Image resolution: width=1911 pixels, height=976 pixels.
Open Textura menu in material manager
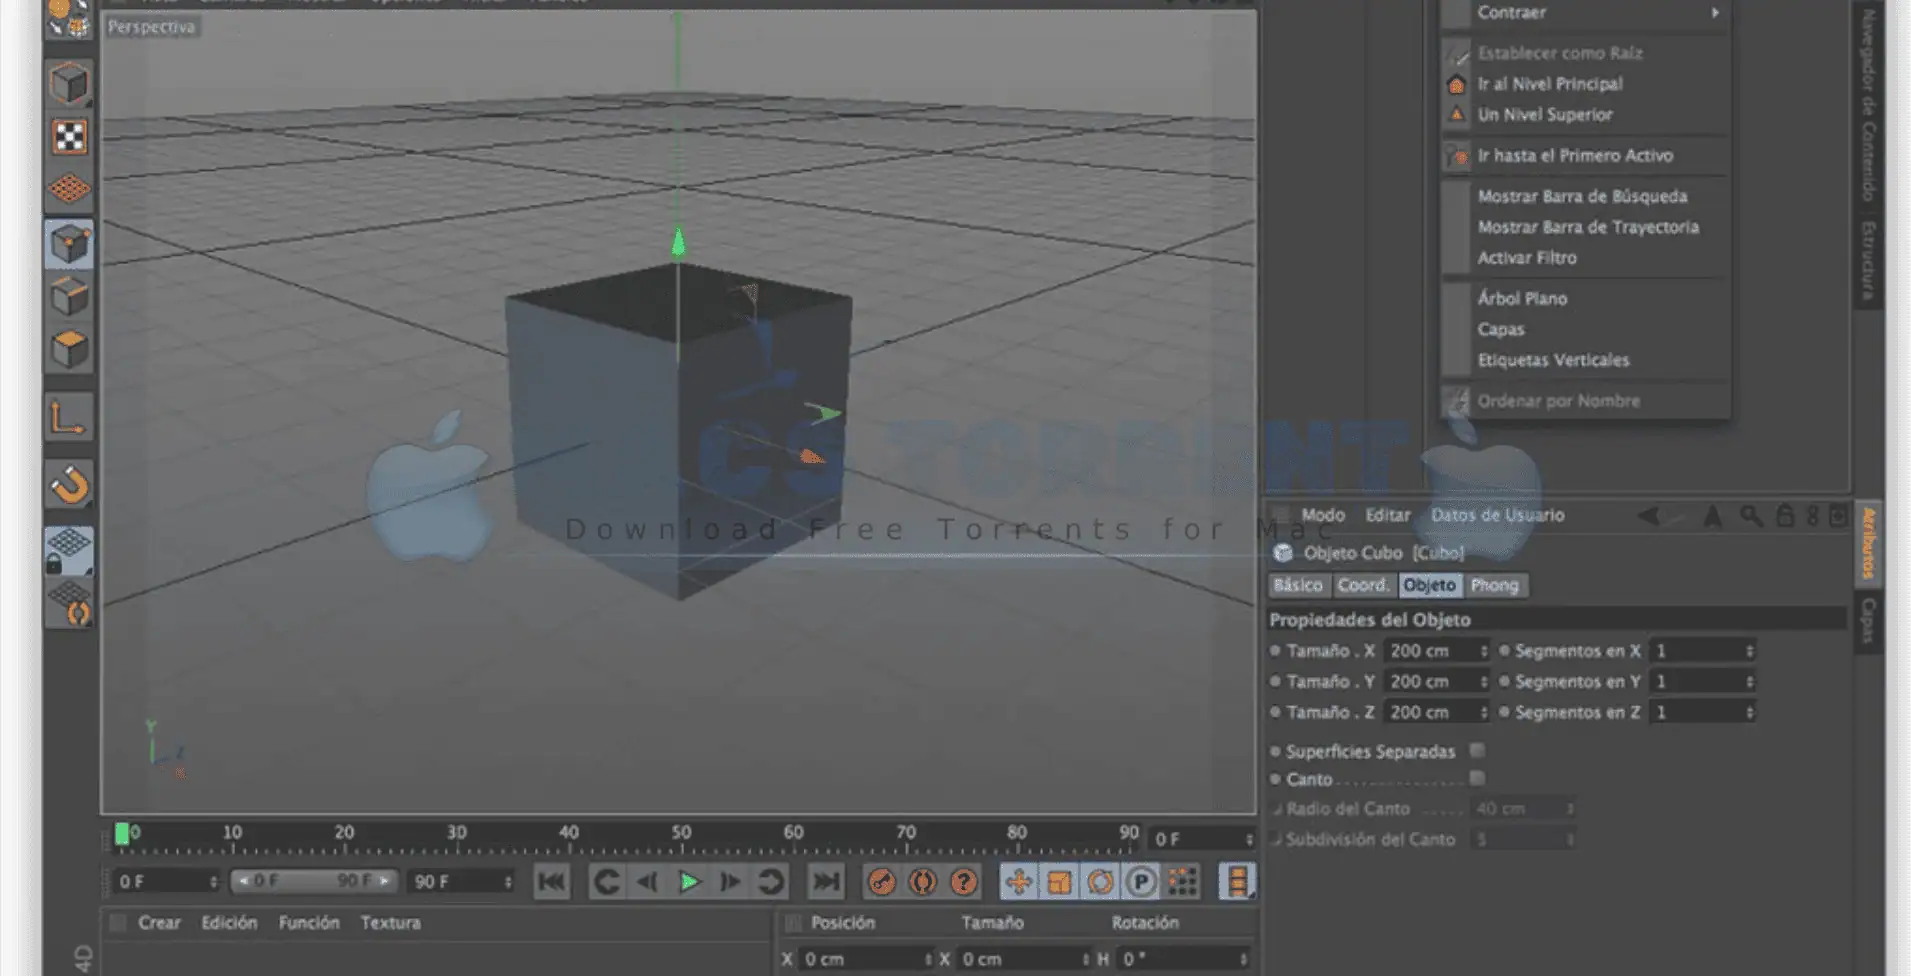pyautogui.click(x=390, y=923)
